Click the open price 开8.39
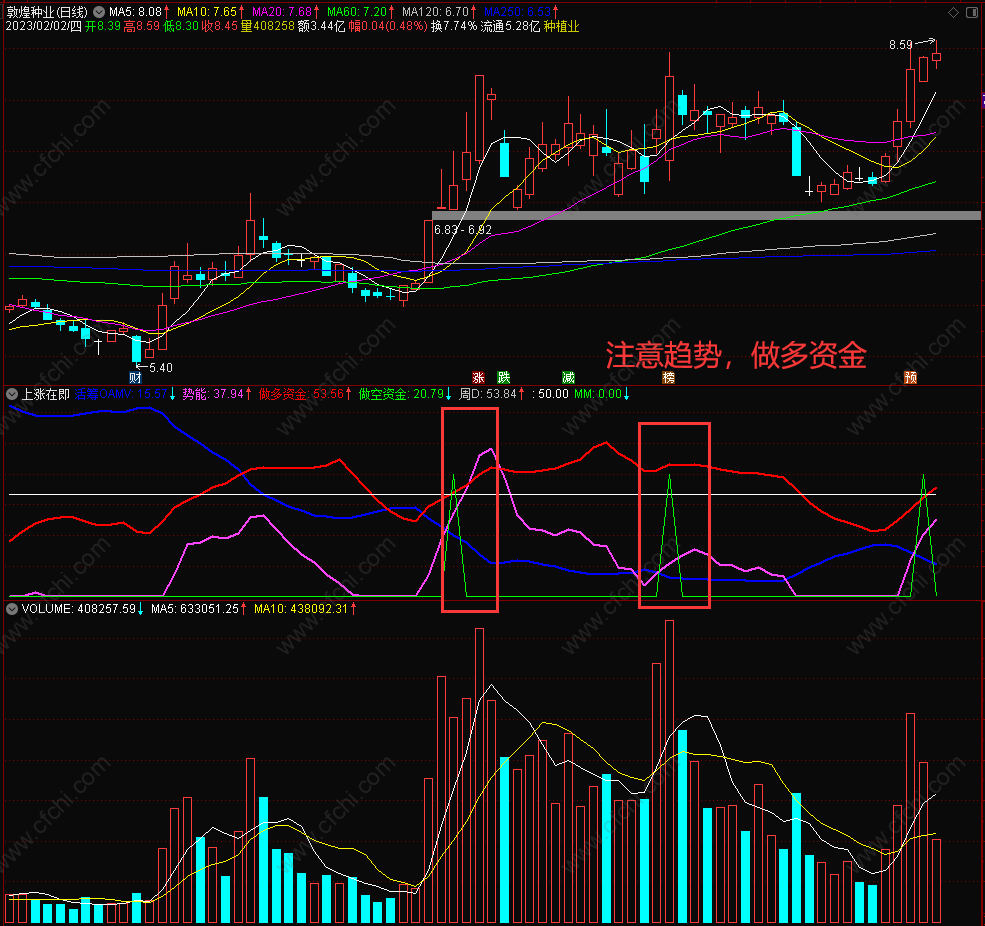Image resolution: width=985 pixels, height=926 pixels. point(102,26)
